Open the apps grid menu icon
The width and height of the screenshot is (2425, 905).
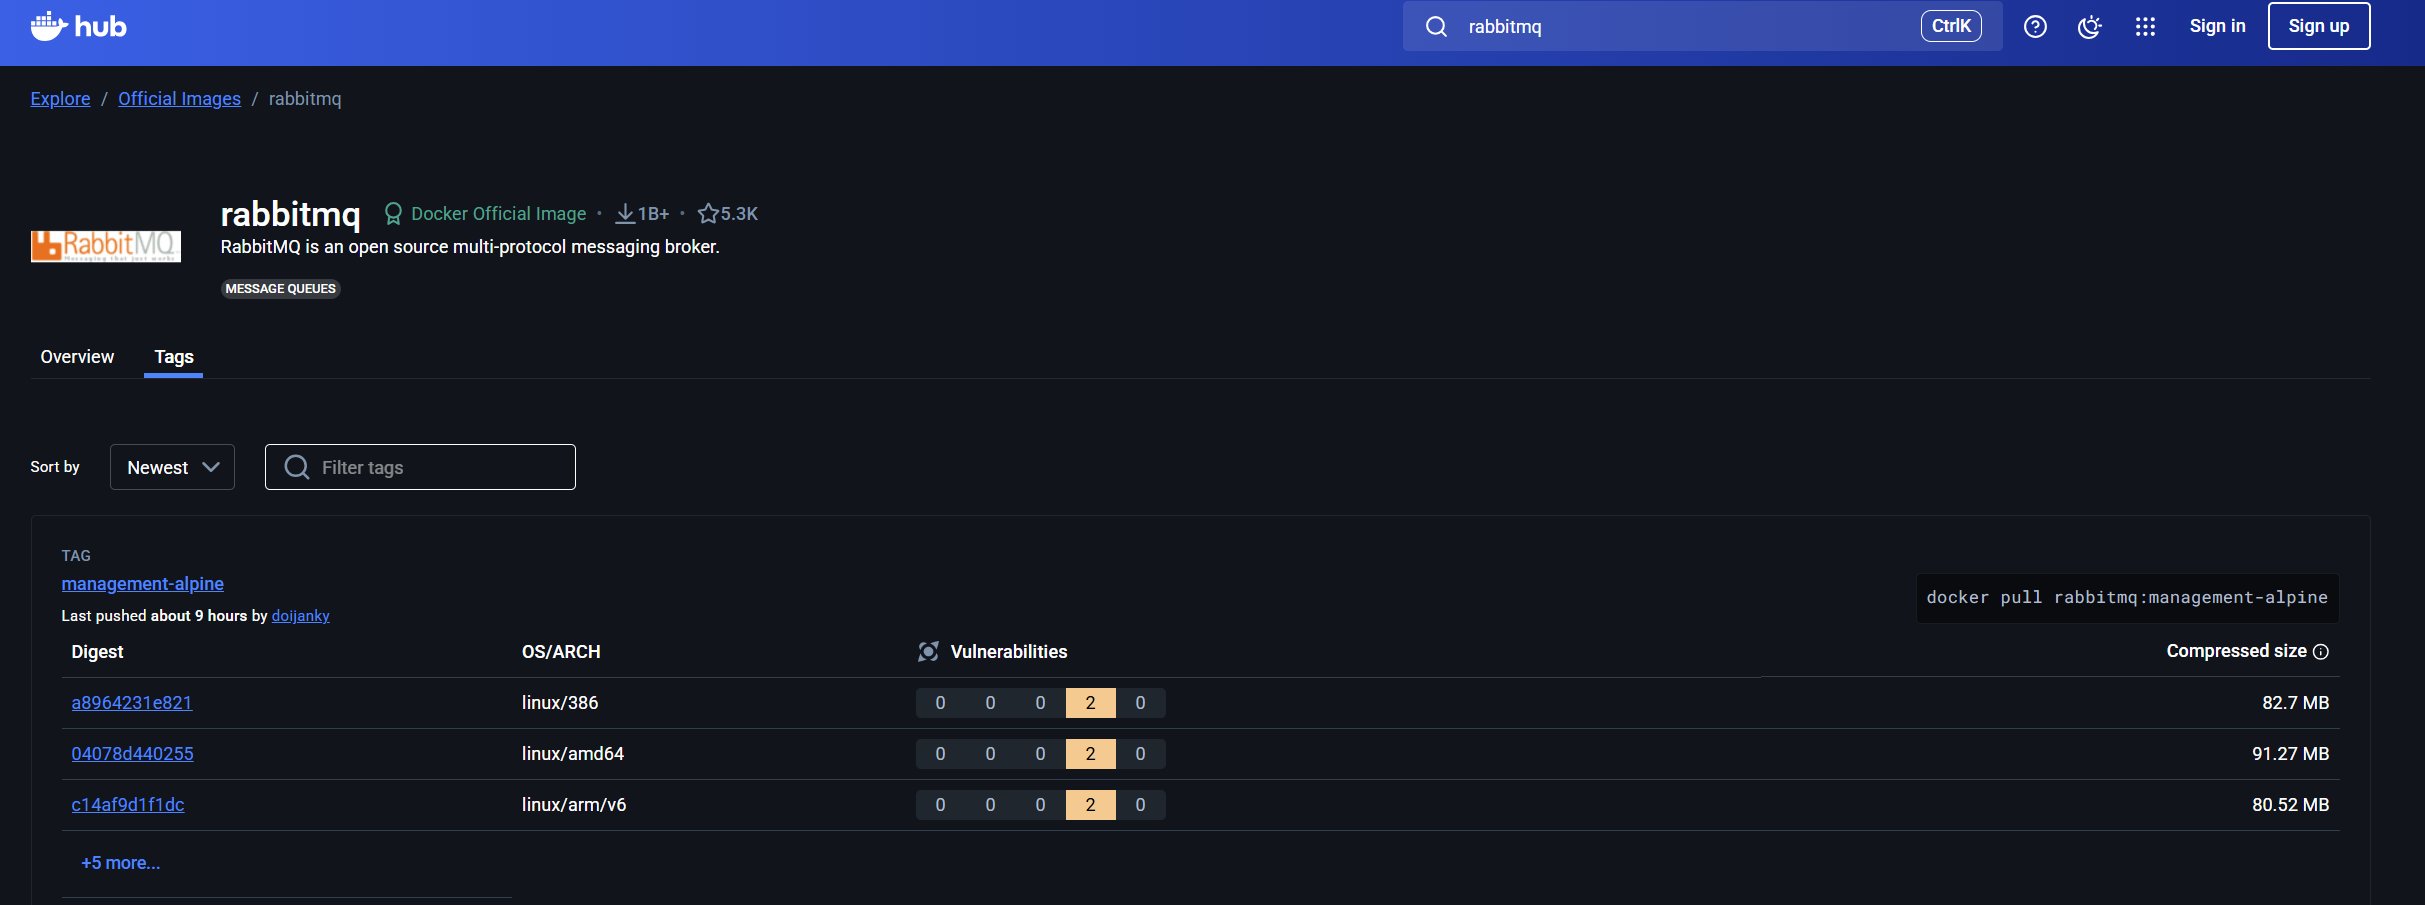point(2145,27)
